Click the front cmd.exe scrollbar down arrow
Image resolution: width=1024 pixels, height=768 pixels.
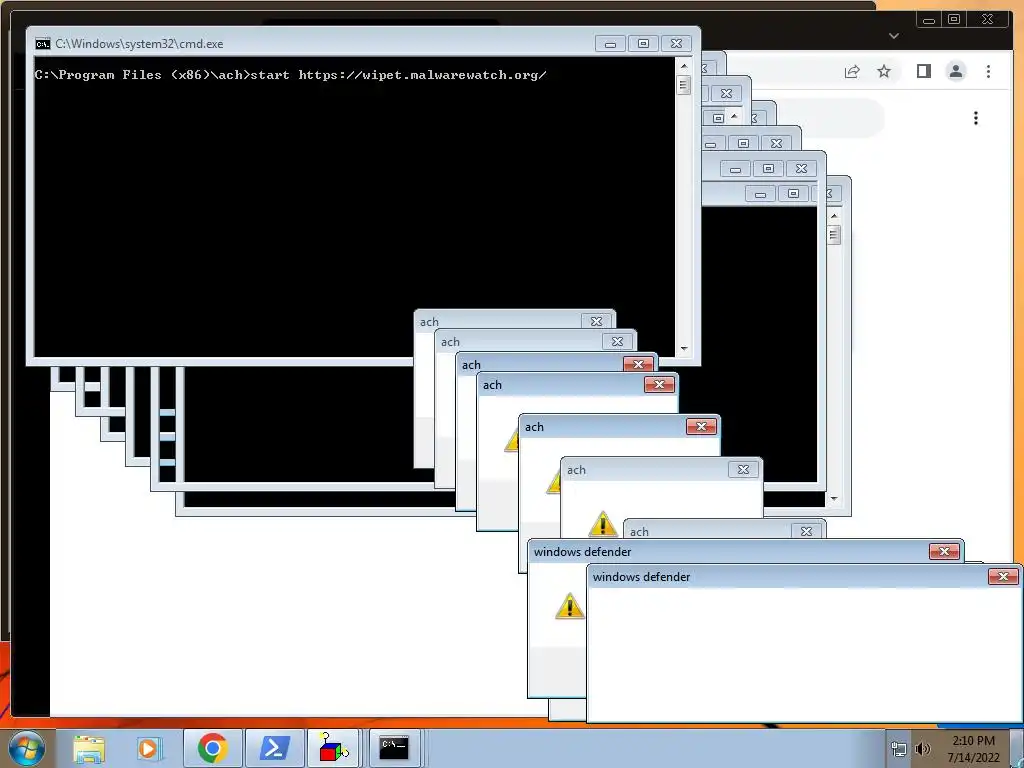pos(684,349)
